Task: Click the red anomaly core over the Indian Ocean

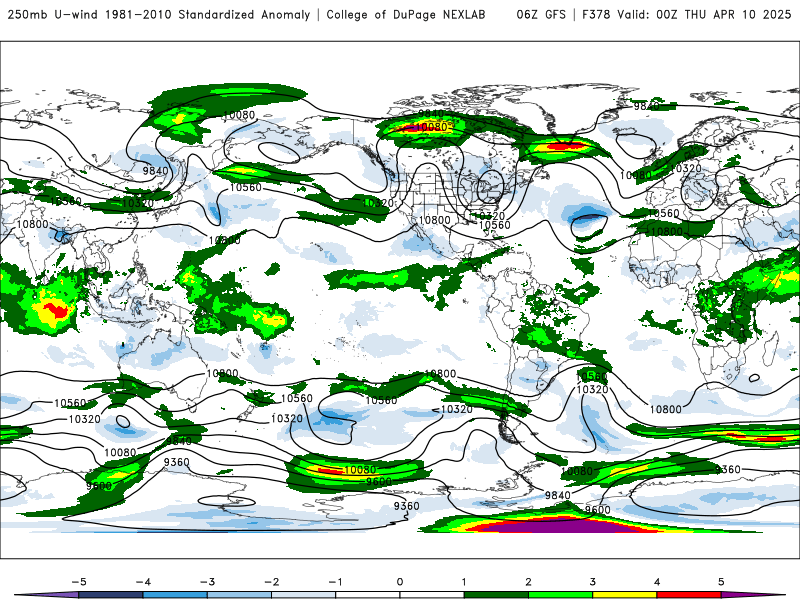Action: 56,310
